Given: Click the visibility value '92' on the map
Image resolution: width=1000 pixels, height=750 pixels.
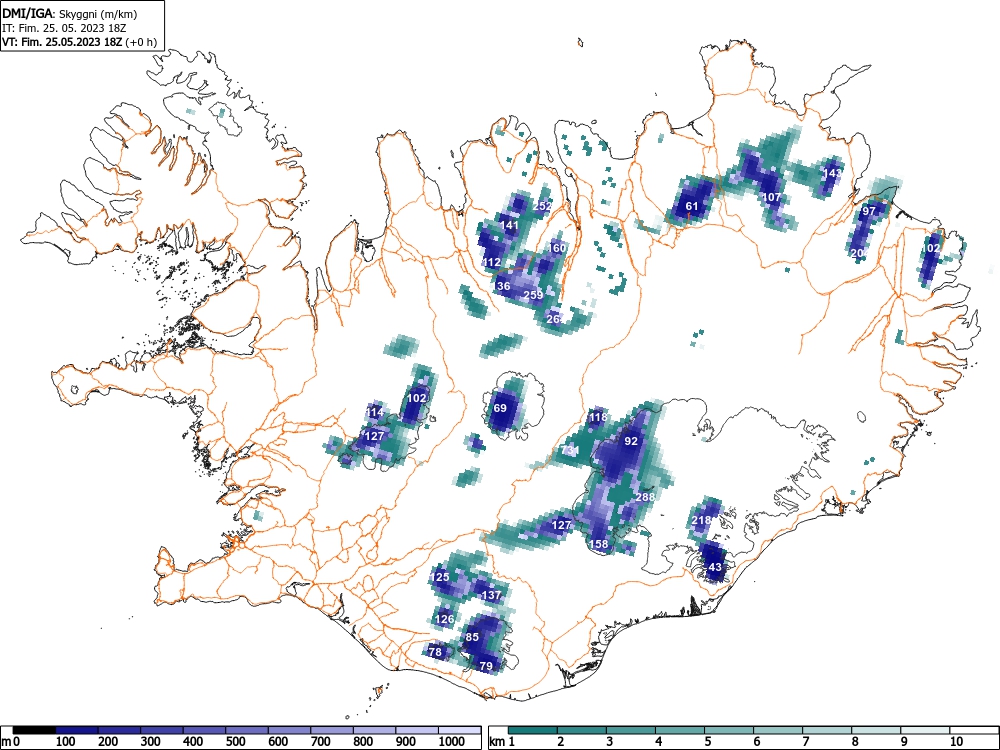Looking at the screenshot, I should (x=631, y=441).
